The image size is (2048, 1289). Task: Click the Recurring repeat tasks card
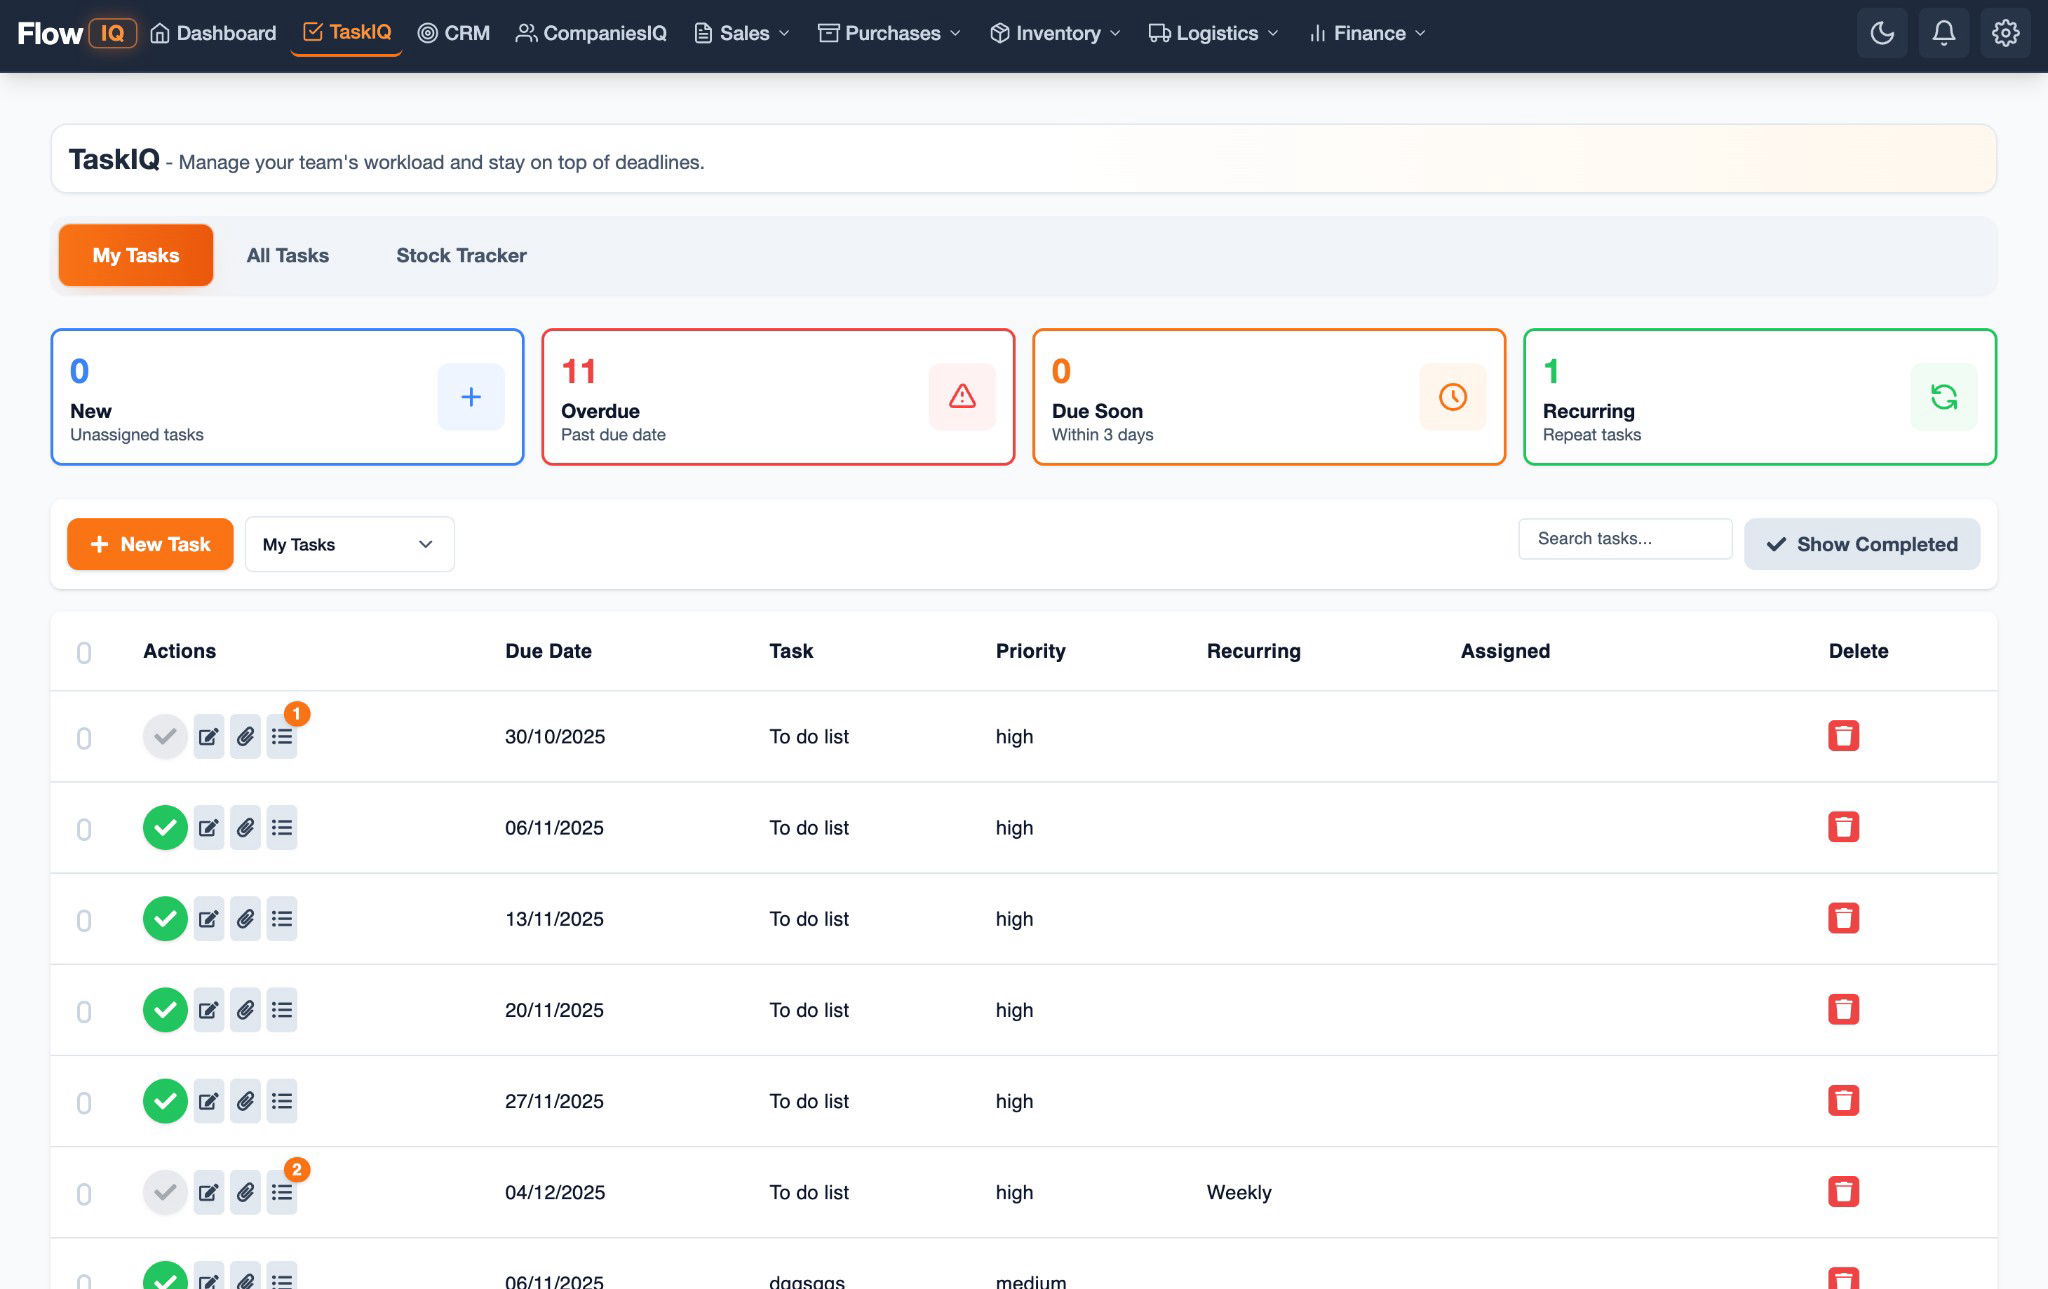[x=1759, y=396]
